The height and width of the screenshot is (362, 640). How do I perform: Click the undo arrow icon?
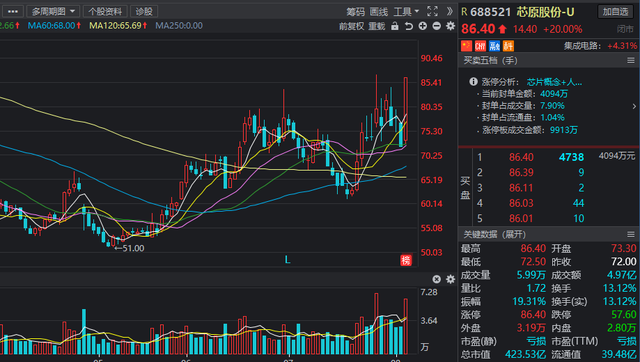click(x=409, y=26)
